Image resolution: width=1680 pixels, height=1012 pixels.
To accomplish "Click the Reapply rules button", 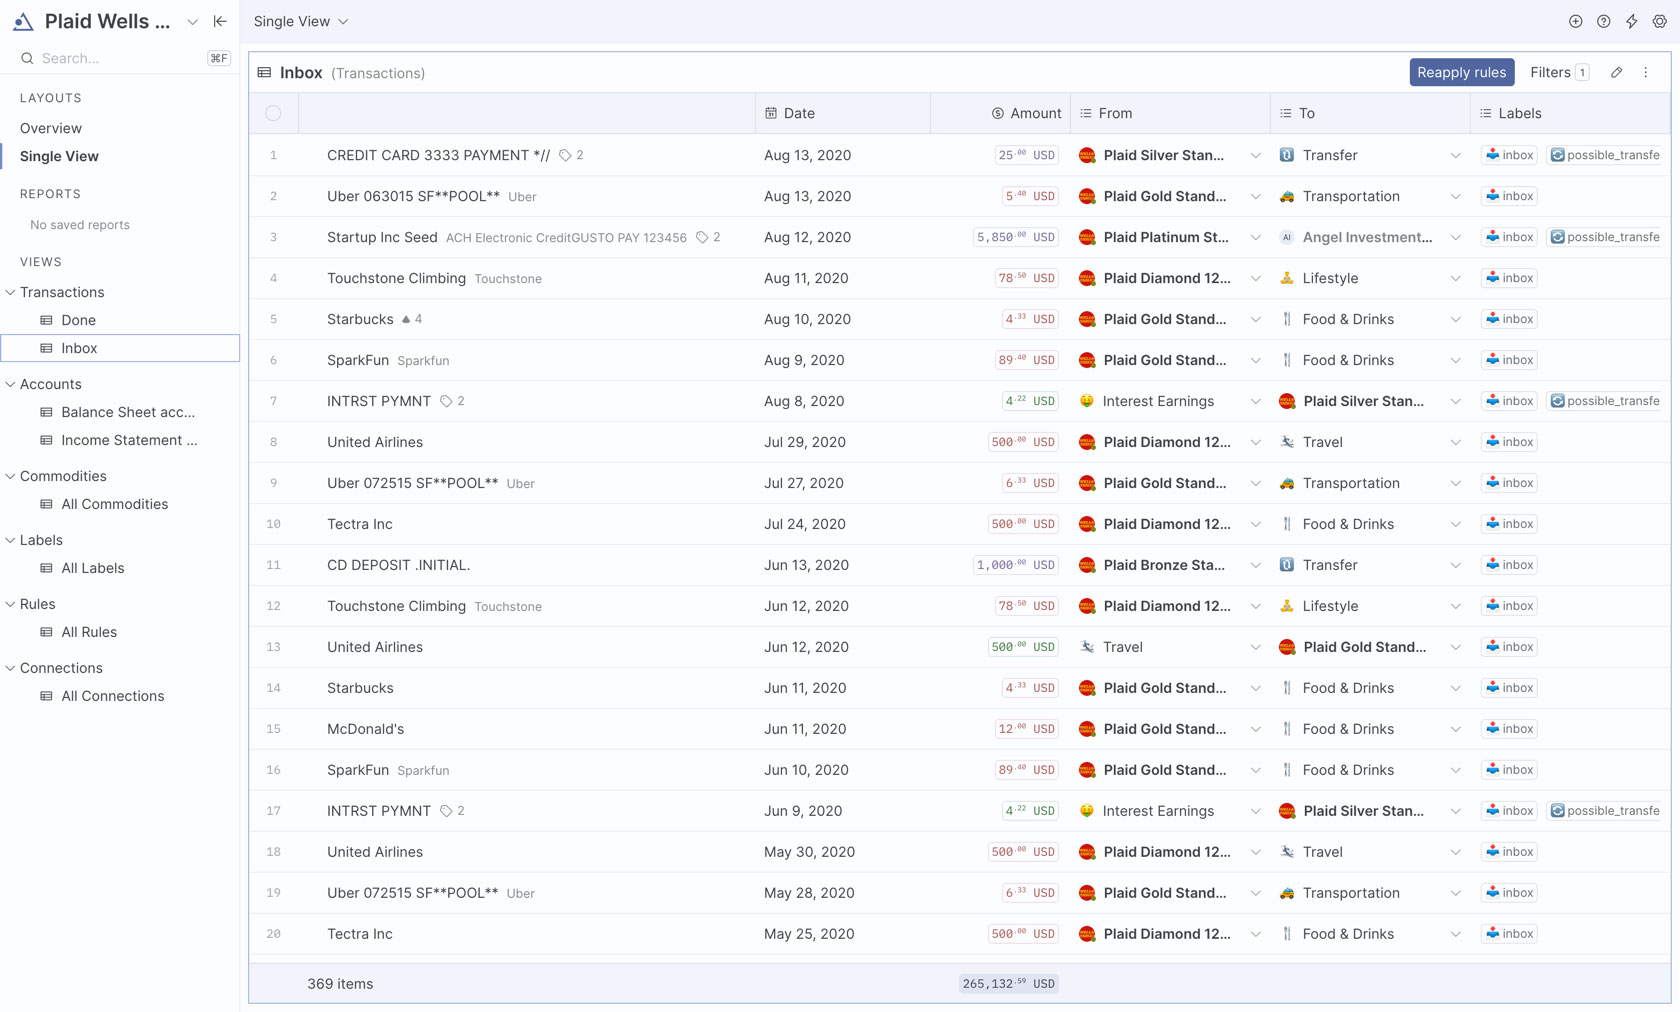I will tap(1461, 72).
